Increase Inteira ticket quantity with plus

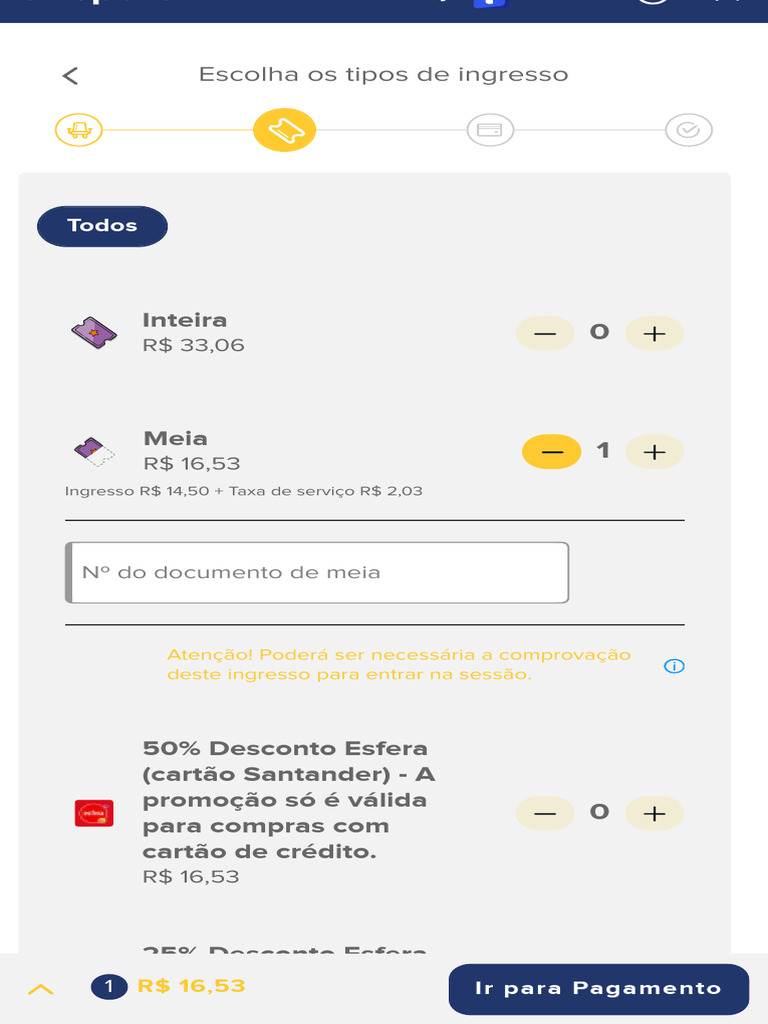(x=654, y=334)
